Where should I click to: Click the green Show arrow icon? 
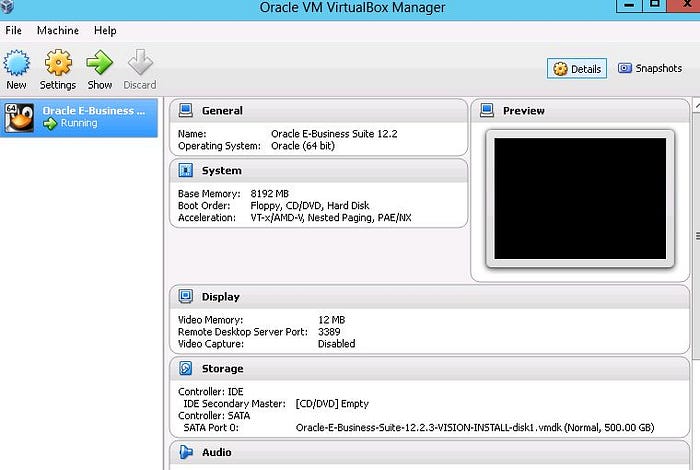[x=99, y=62]
